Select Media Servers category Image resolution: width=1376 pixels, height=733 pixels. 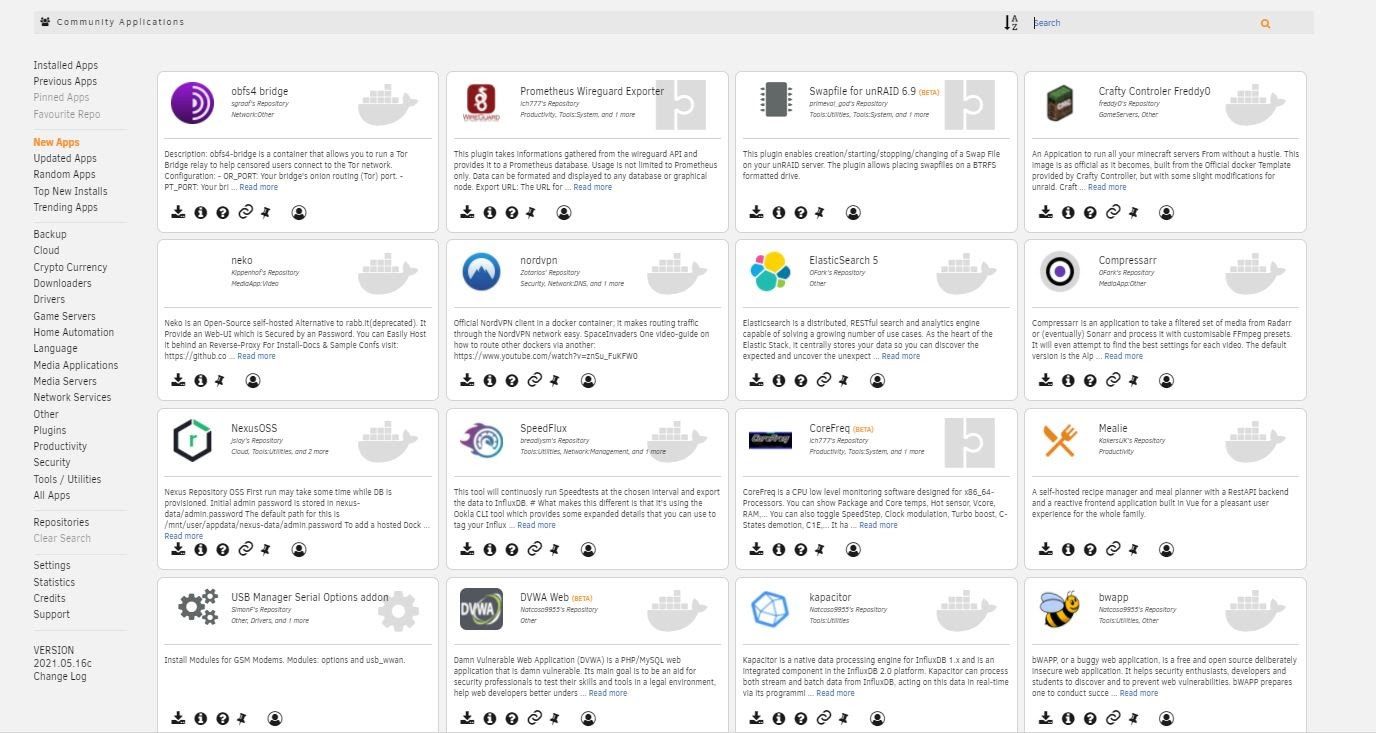click(65, 381)
